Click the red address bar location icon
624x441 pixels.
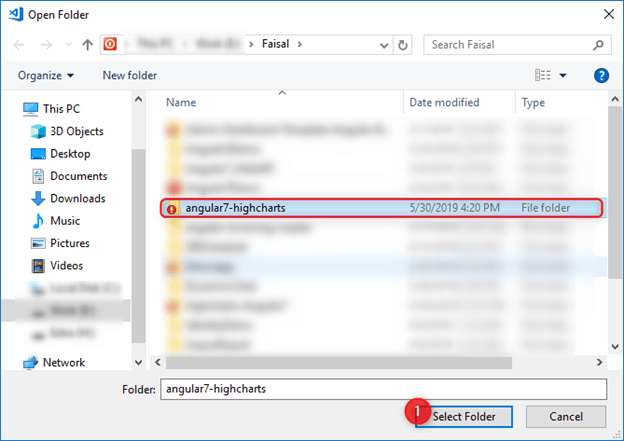[x=110, y=44]
